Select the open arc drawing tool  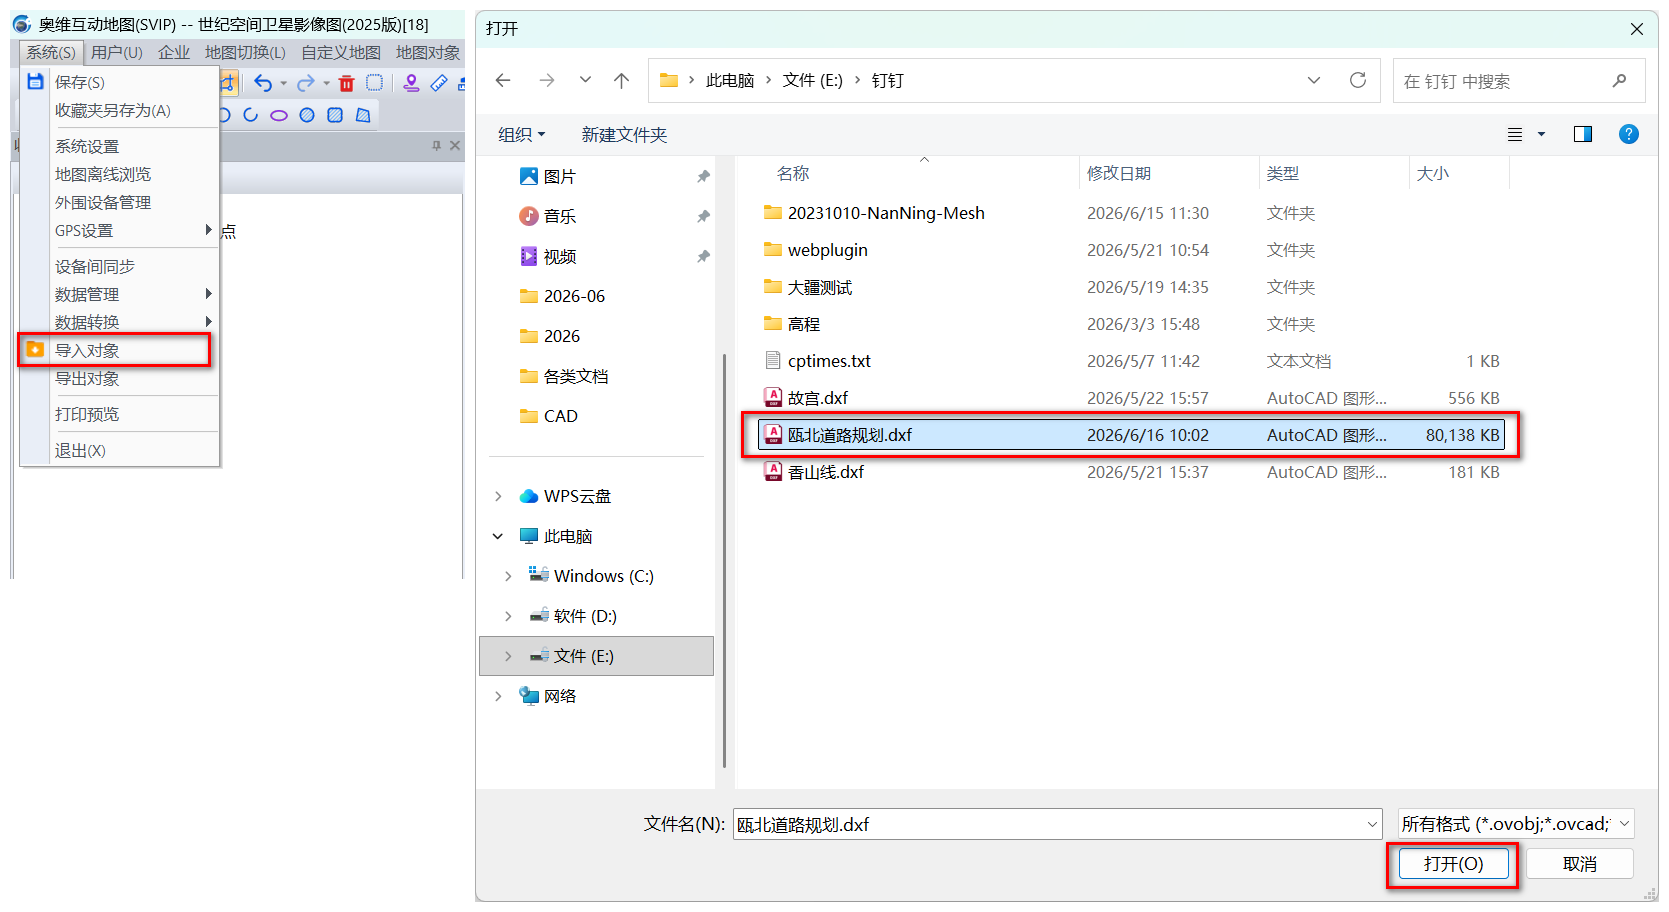251,115
